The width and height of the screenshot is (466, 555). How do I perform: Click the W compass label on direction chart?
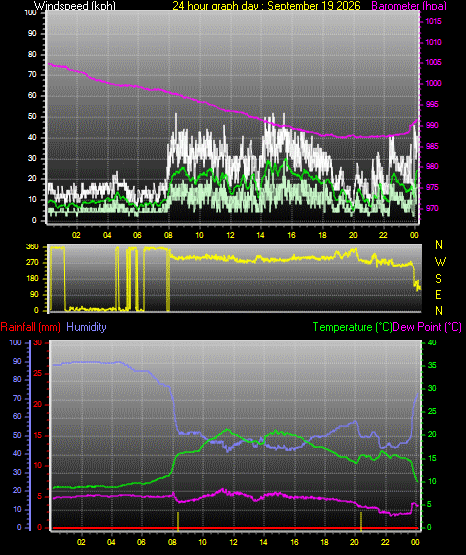(x=440, y=262)
